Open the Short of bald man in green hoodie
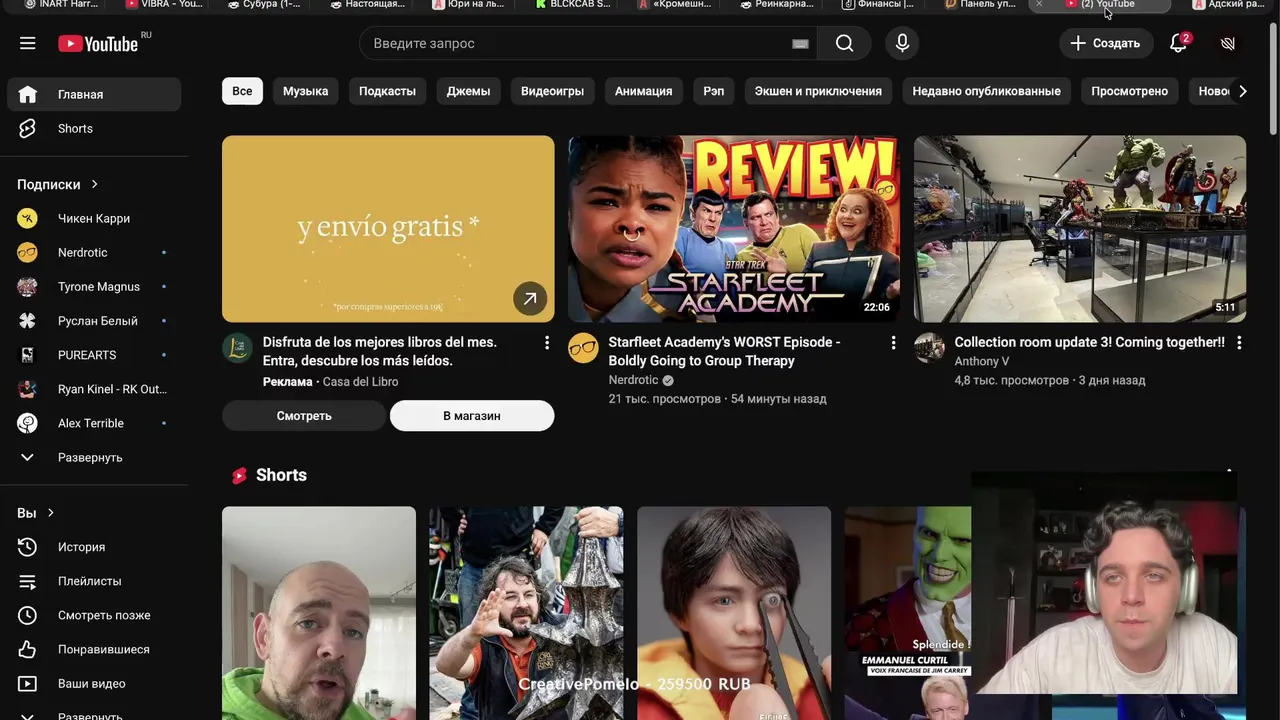 tap(319, 613)
